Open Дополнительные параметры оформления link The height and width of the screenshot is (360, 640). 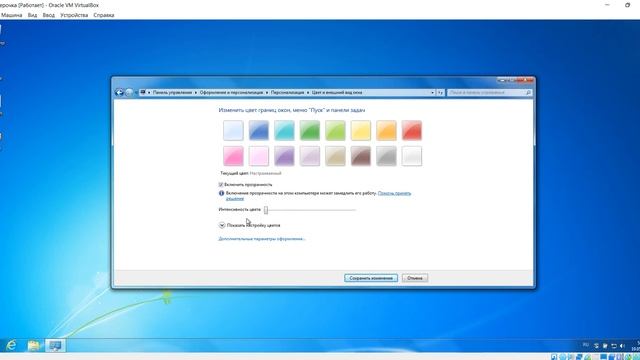tap(262, 239)
